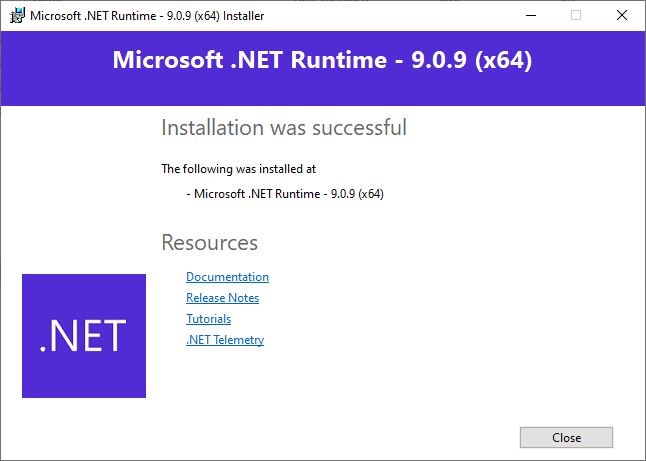This screenshot has width=646, height=461.
Task: Click the installer icon in the title bar
Action: [x=16, y=15]
